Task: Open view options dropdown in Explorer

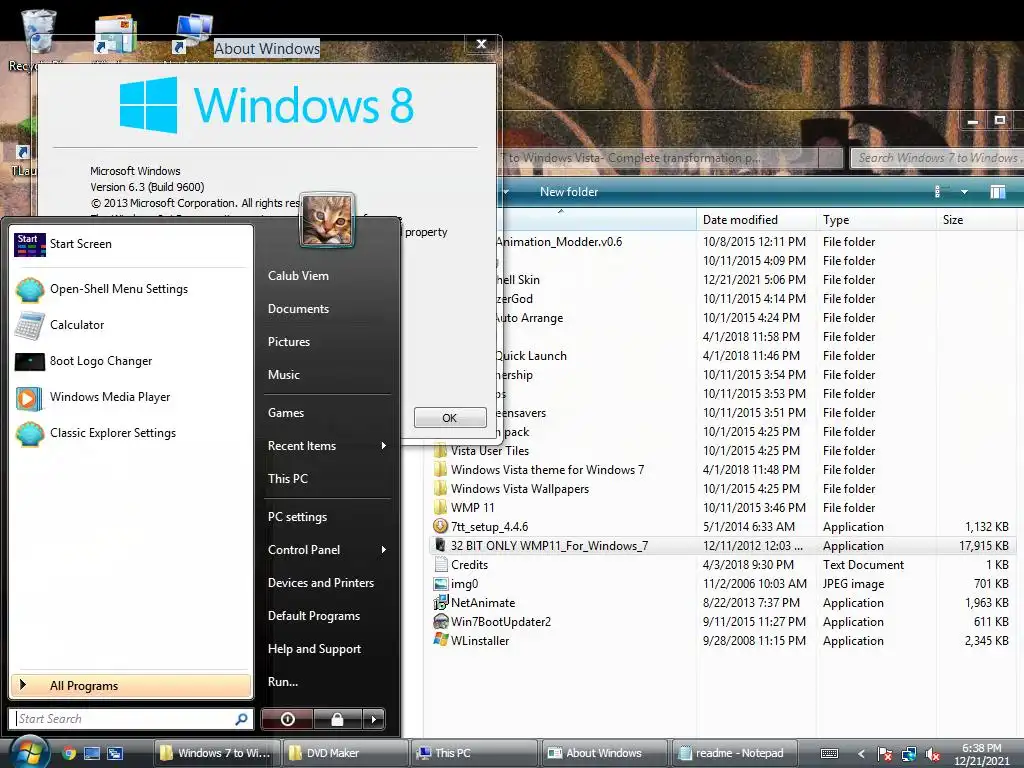Action: (964, 192)
